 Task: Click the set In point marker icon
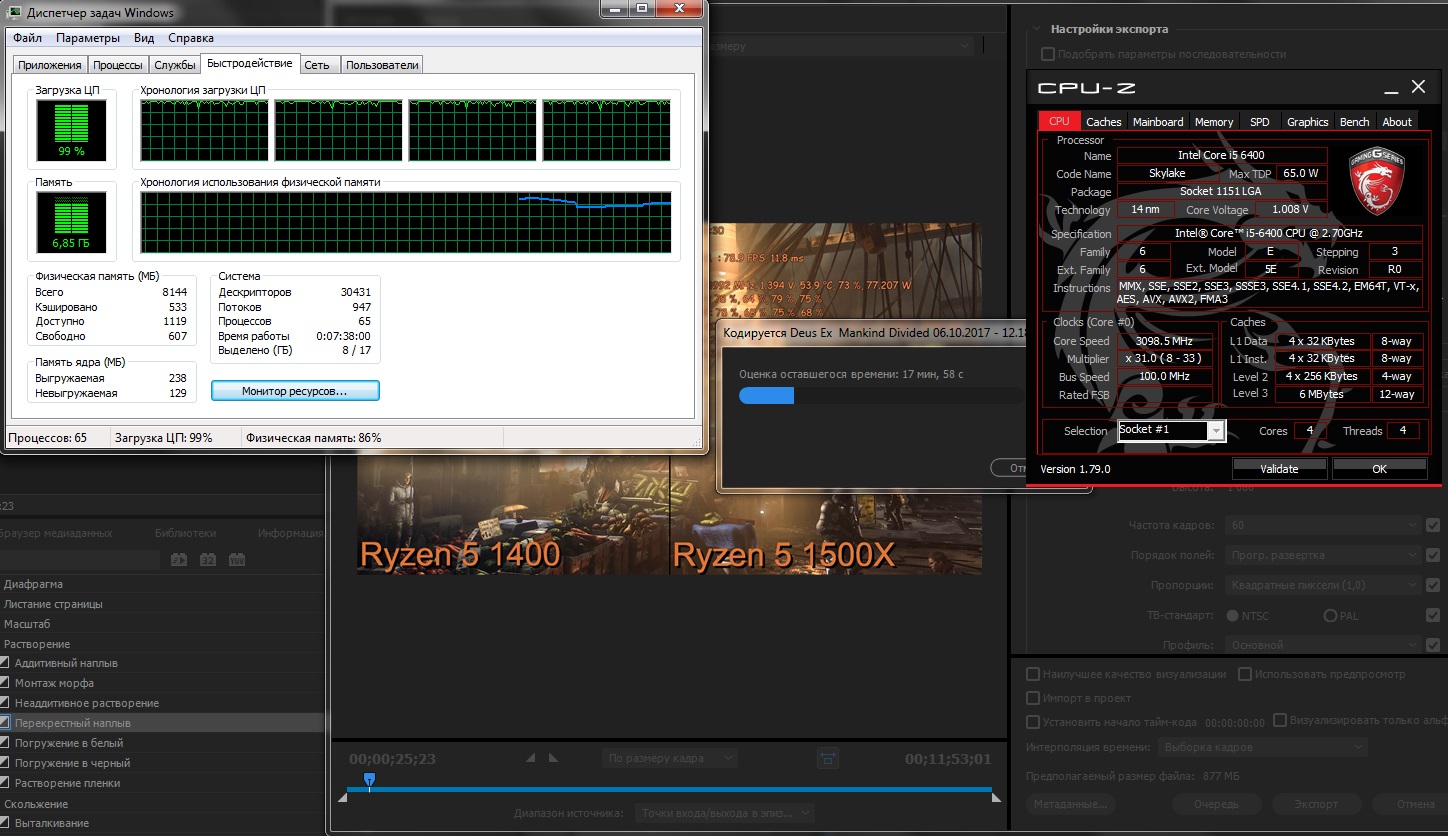click(x=531, y=758)
